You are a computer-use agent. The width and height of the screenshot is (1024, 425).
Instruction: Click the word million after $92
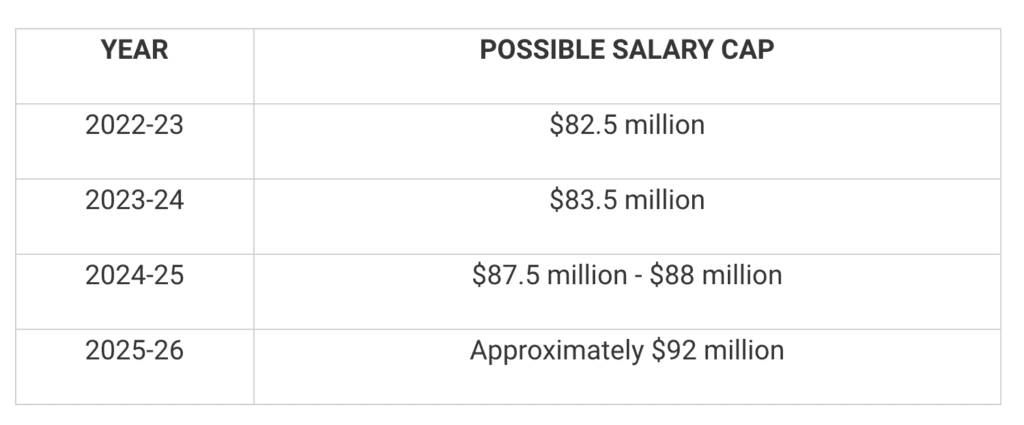click(744, 351)
